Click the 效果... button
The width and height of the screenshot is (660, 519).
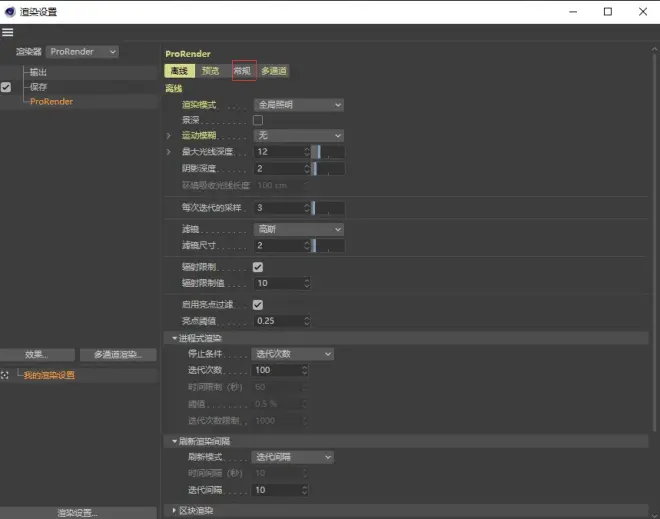37,354
